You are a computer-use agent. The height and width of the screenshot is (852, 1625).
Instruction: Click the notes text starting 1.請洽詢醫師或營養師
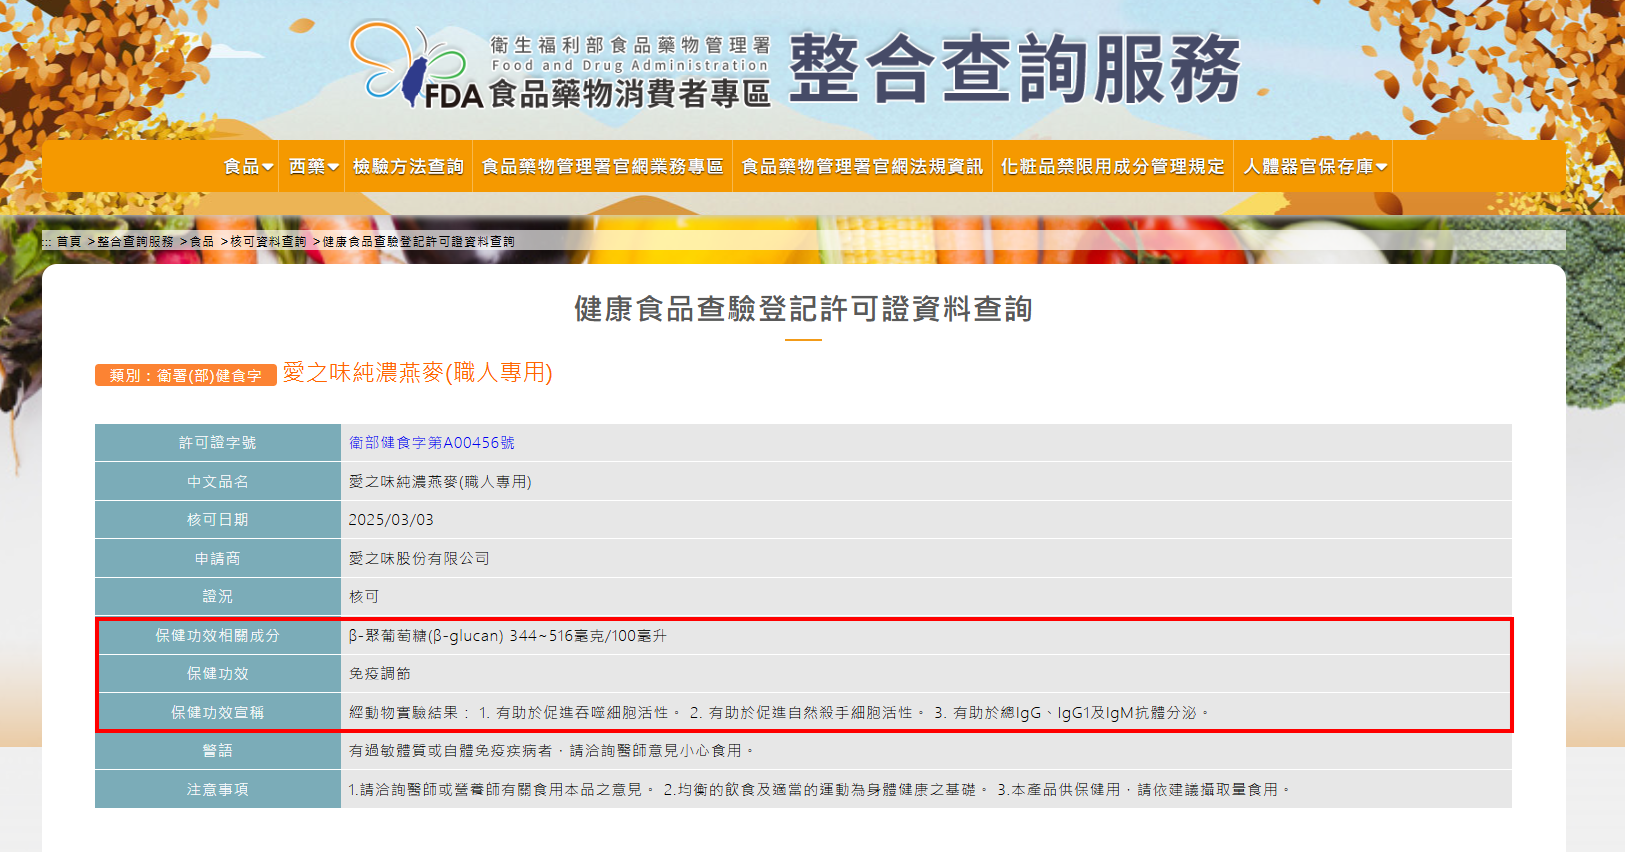pos(819,790)
